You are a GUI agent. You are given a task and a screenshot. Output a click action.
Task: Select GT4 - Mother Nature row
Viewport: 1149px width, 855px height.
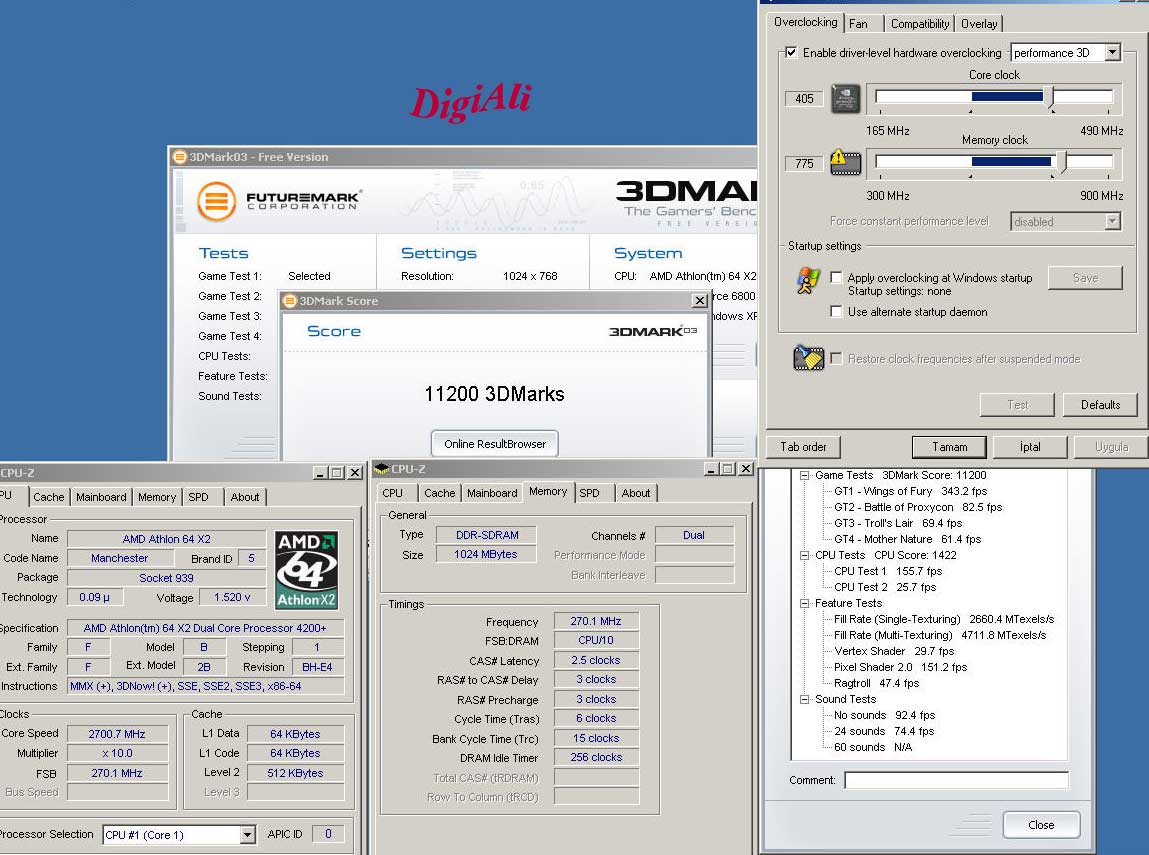(907, 539)
